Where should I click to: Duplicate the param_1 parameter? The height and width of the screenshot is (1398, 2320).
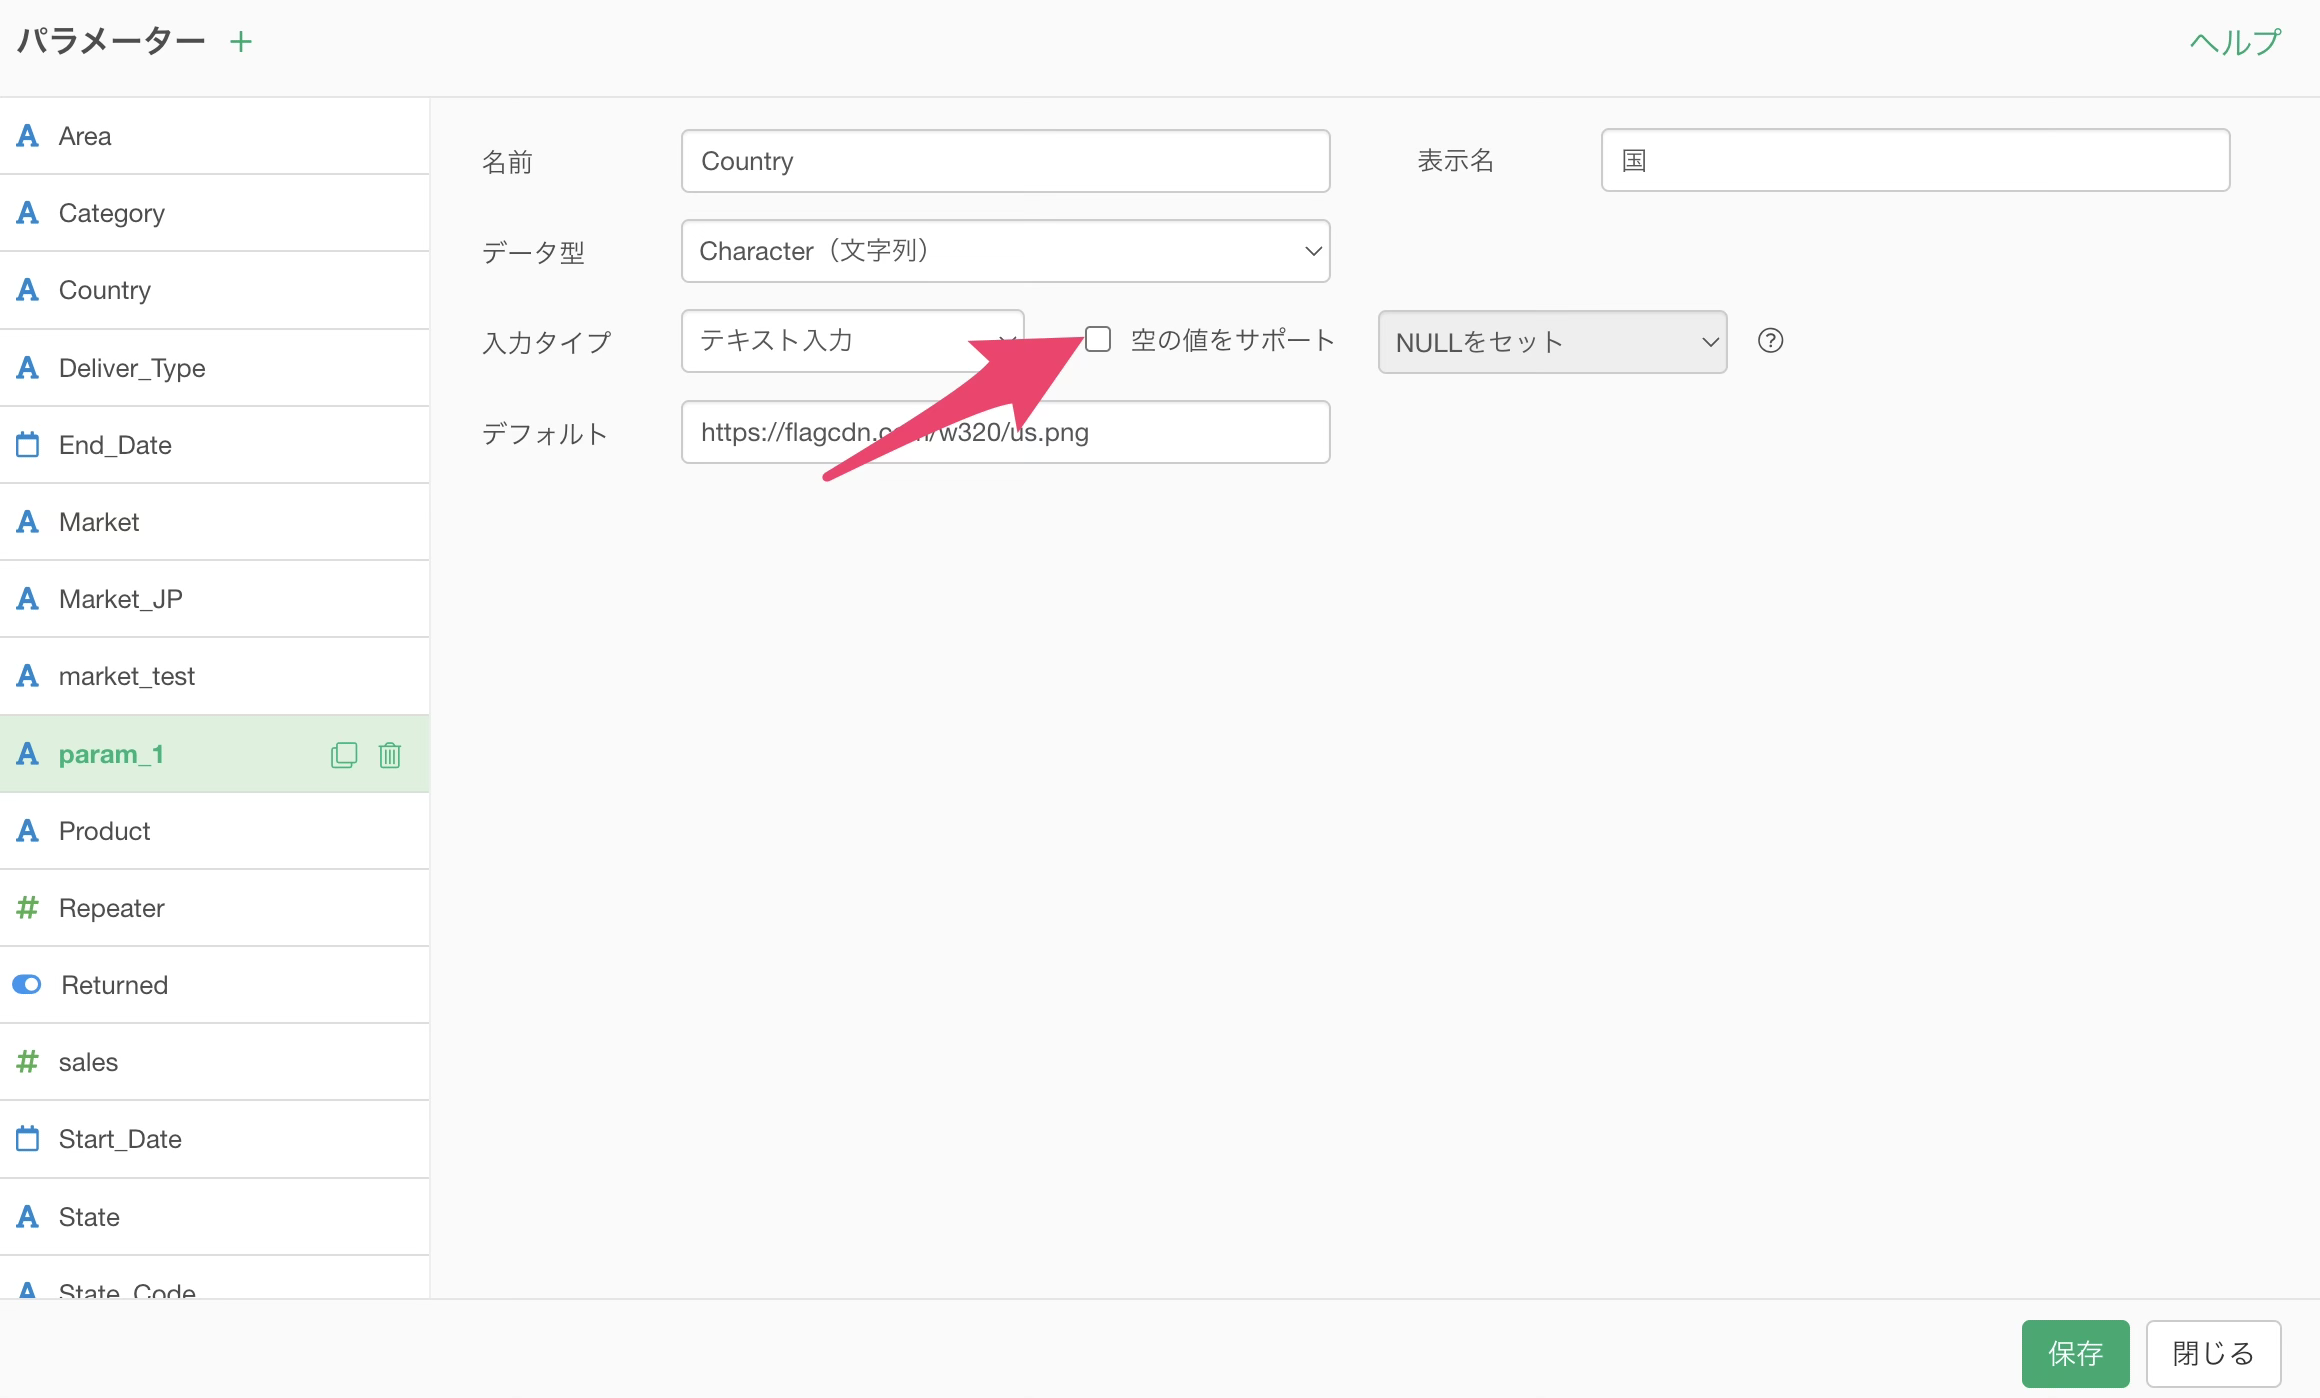(x=344, y=754)
